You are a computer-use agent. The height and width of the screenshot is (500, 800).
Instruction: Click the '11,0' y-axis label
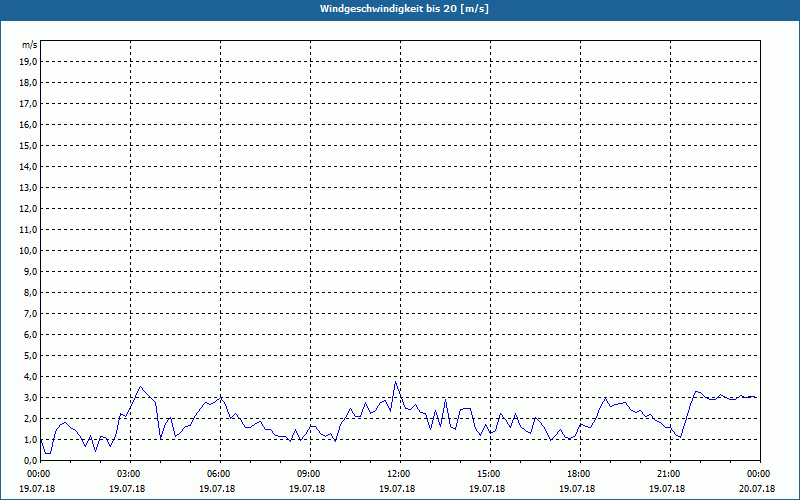tap(28, 230)
